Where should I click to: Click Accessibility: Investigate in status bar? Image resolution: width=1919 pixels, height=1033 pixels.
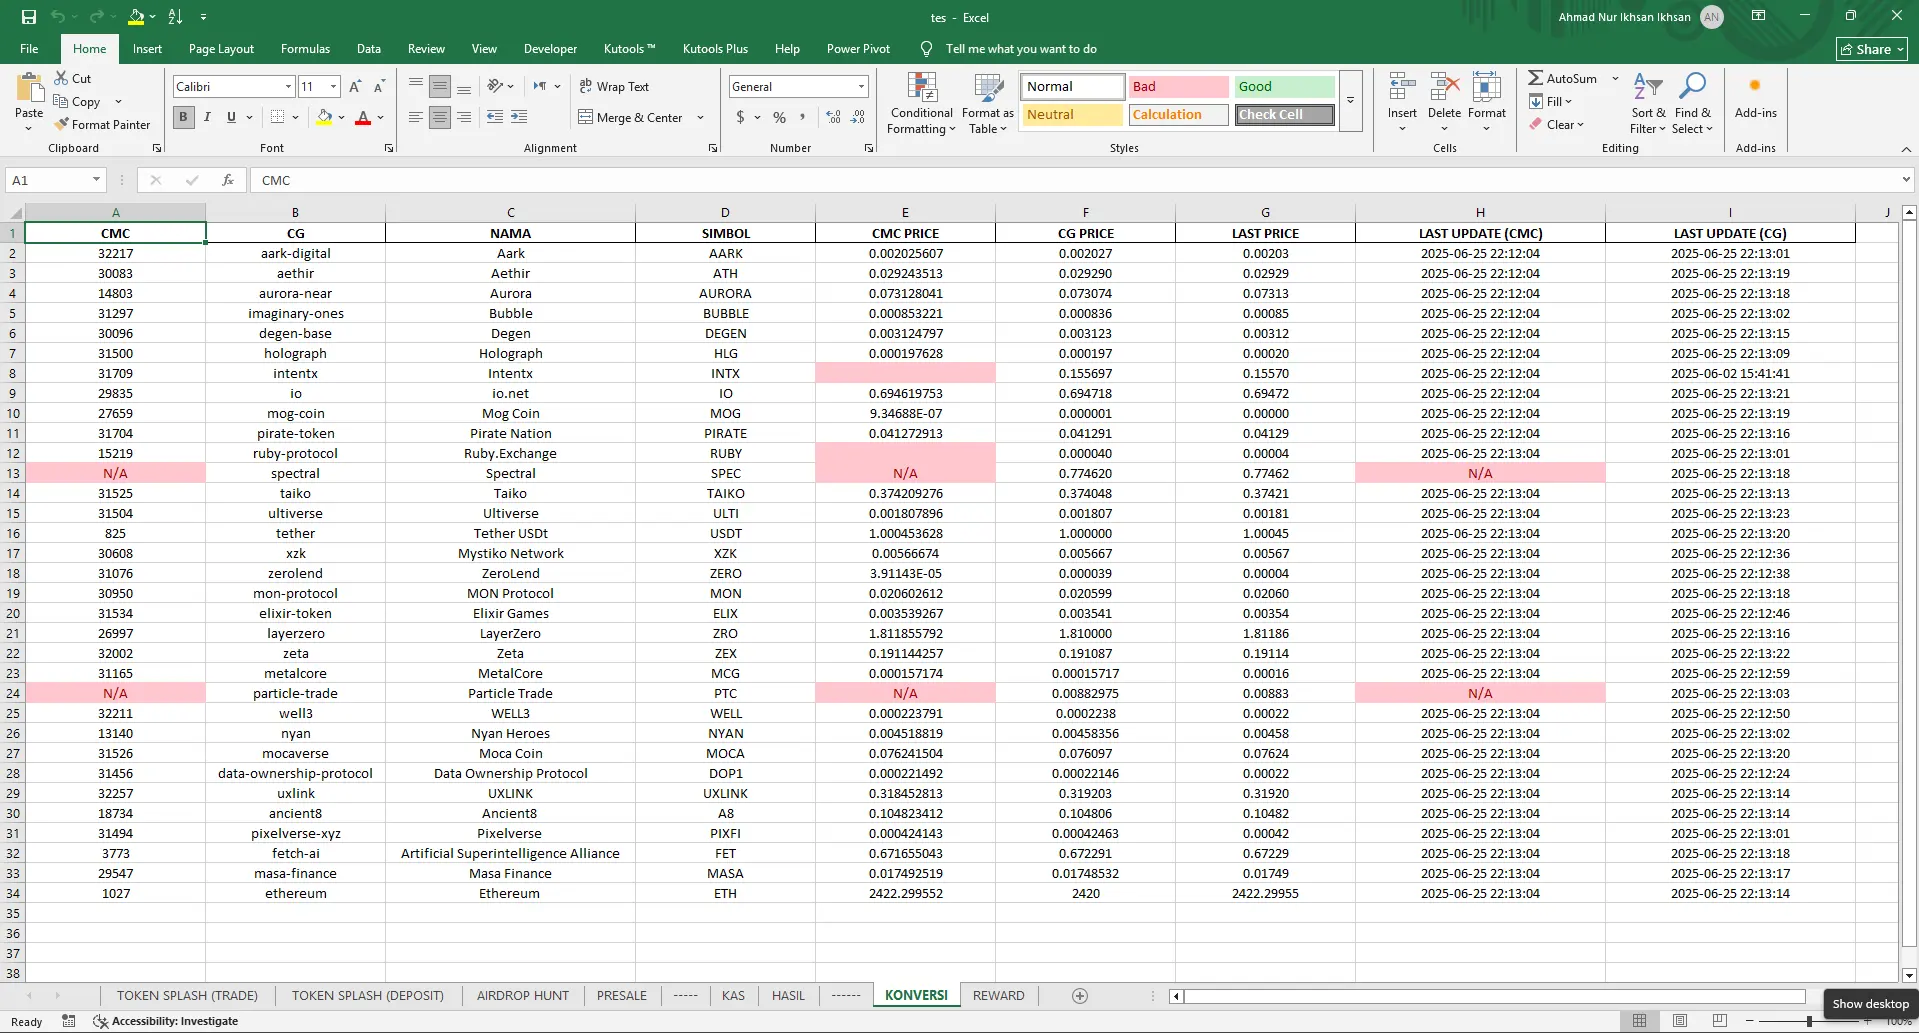coord(166,1021)
